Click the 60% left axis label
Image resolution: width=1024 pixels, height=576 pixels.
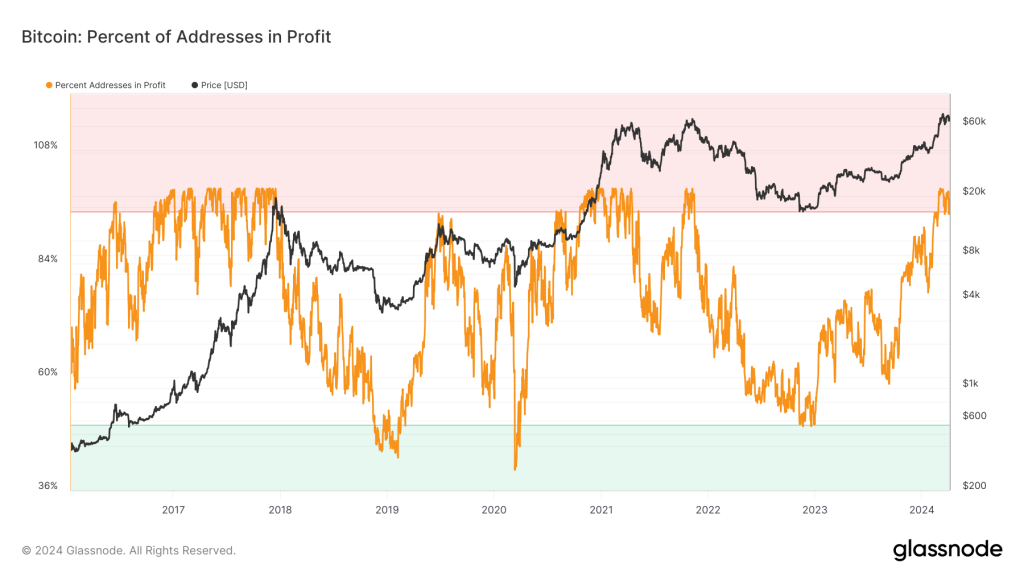click(x=48, y=372)
